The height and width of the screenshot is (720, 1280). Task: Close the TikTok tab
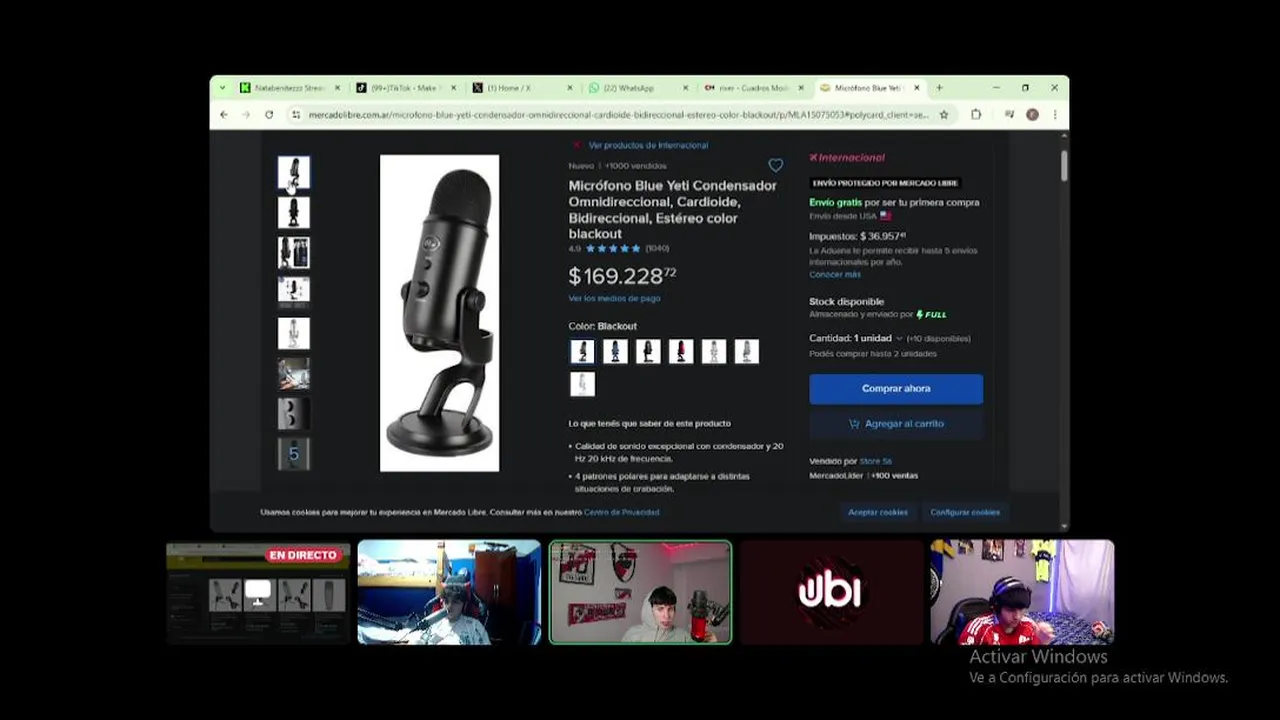click(x=453, y=88)
